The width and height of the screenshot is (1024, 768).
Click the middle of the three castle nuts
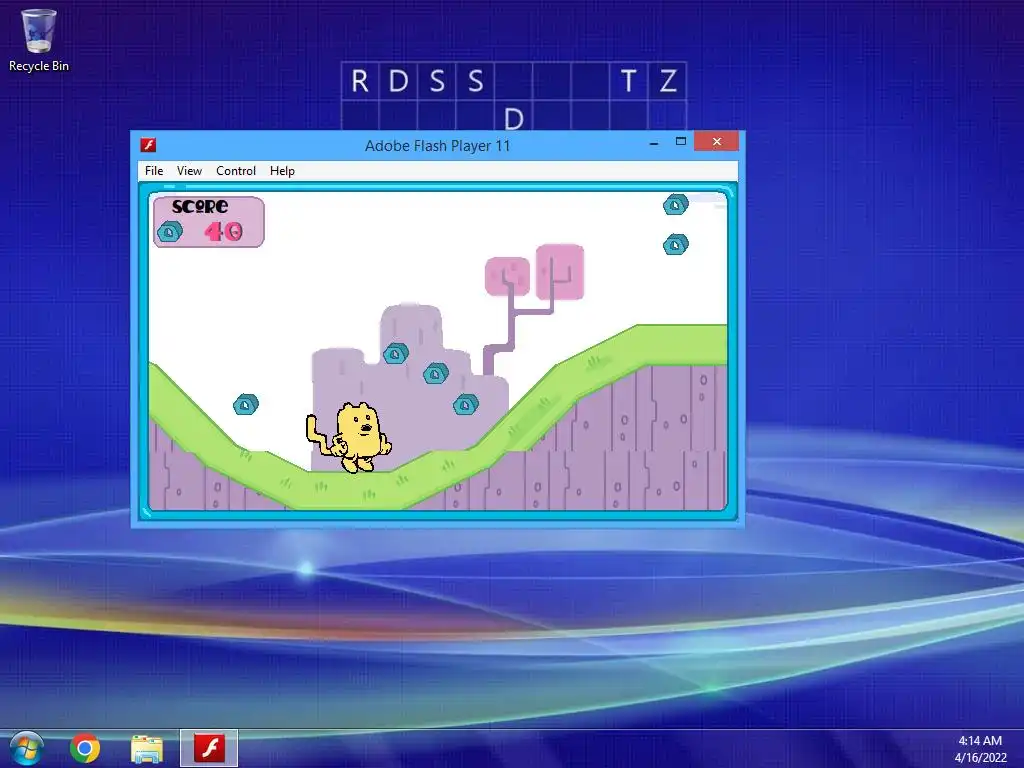pos(436,374)
